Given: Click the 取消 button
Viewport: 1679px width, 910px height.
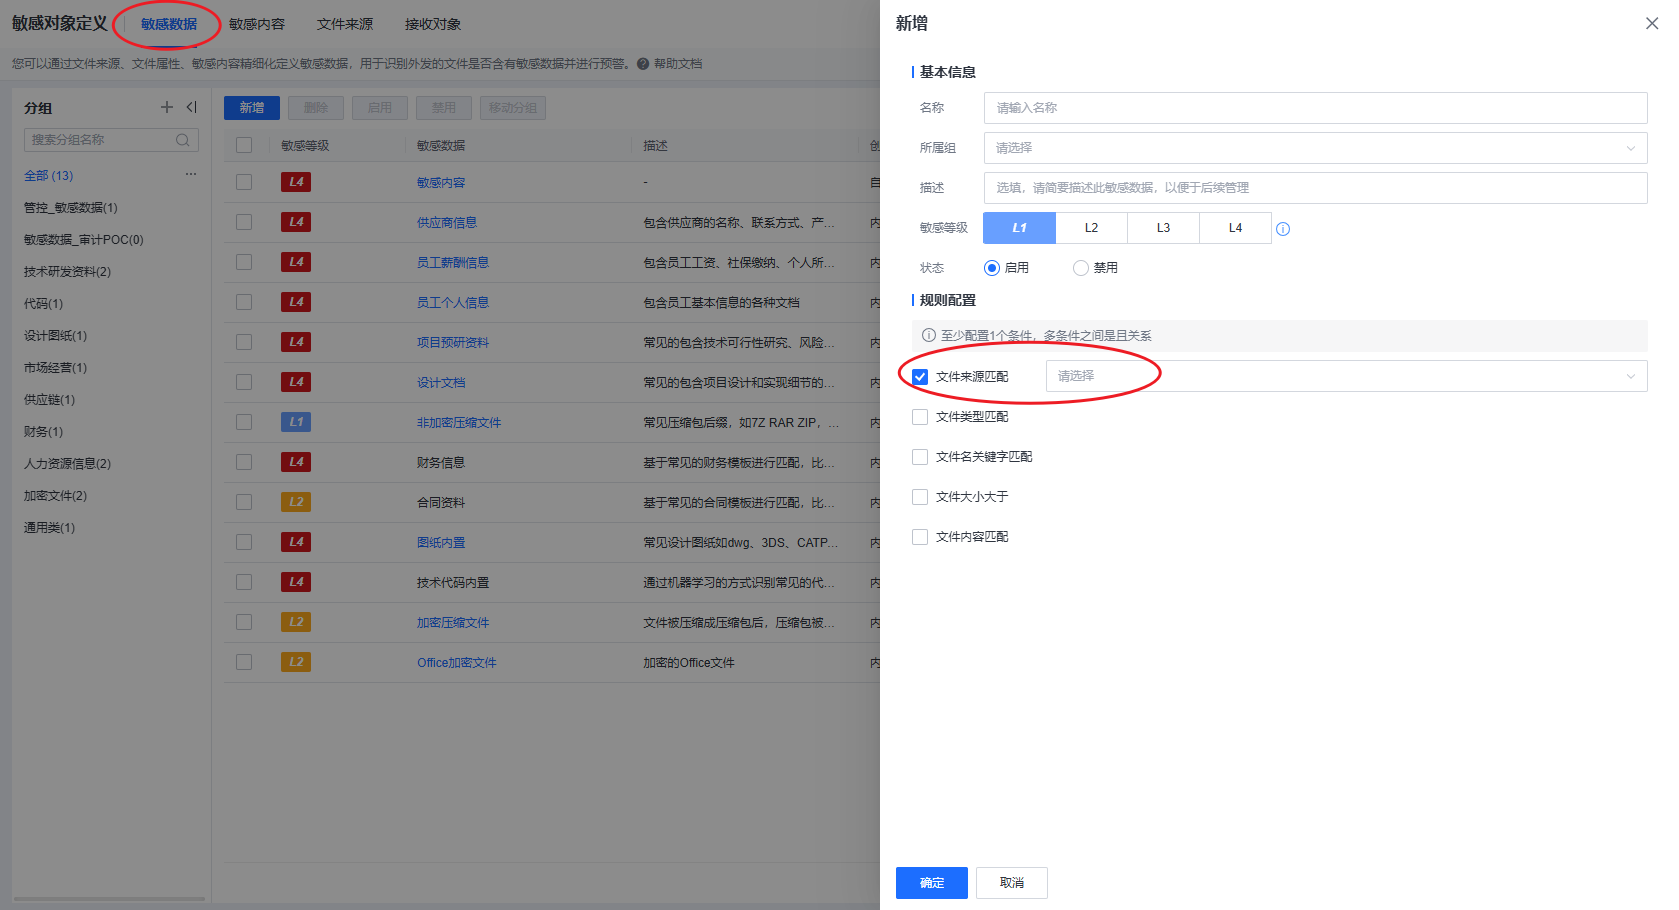Looking at the screenshot, I should click(x=1011, y=883).
